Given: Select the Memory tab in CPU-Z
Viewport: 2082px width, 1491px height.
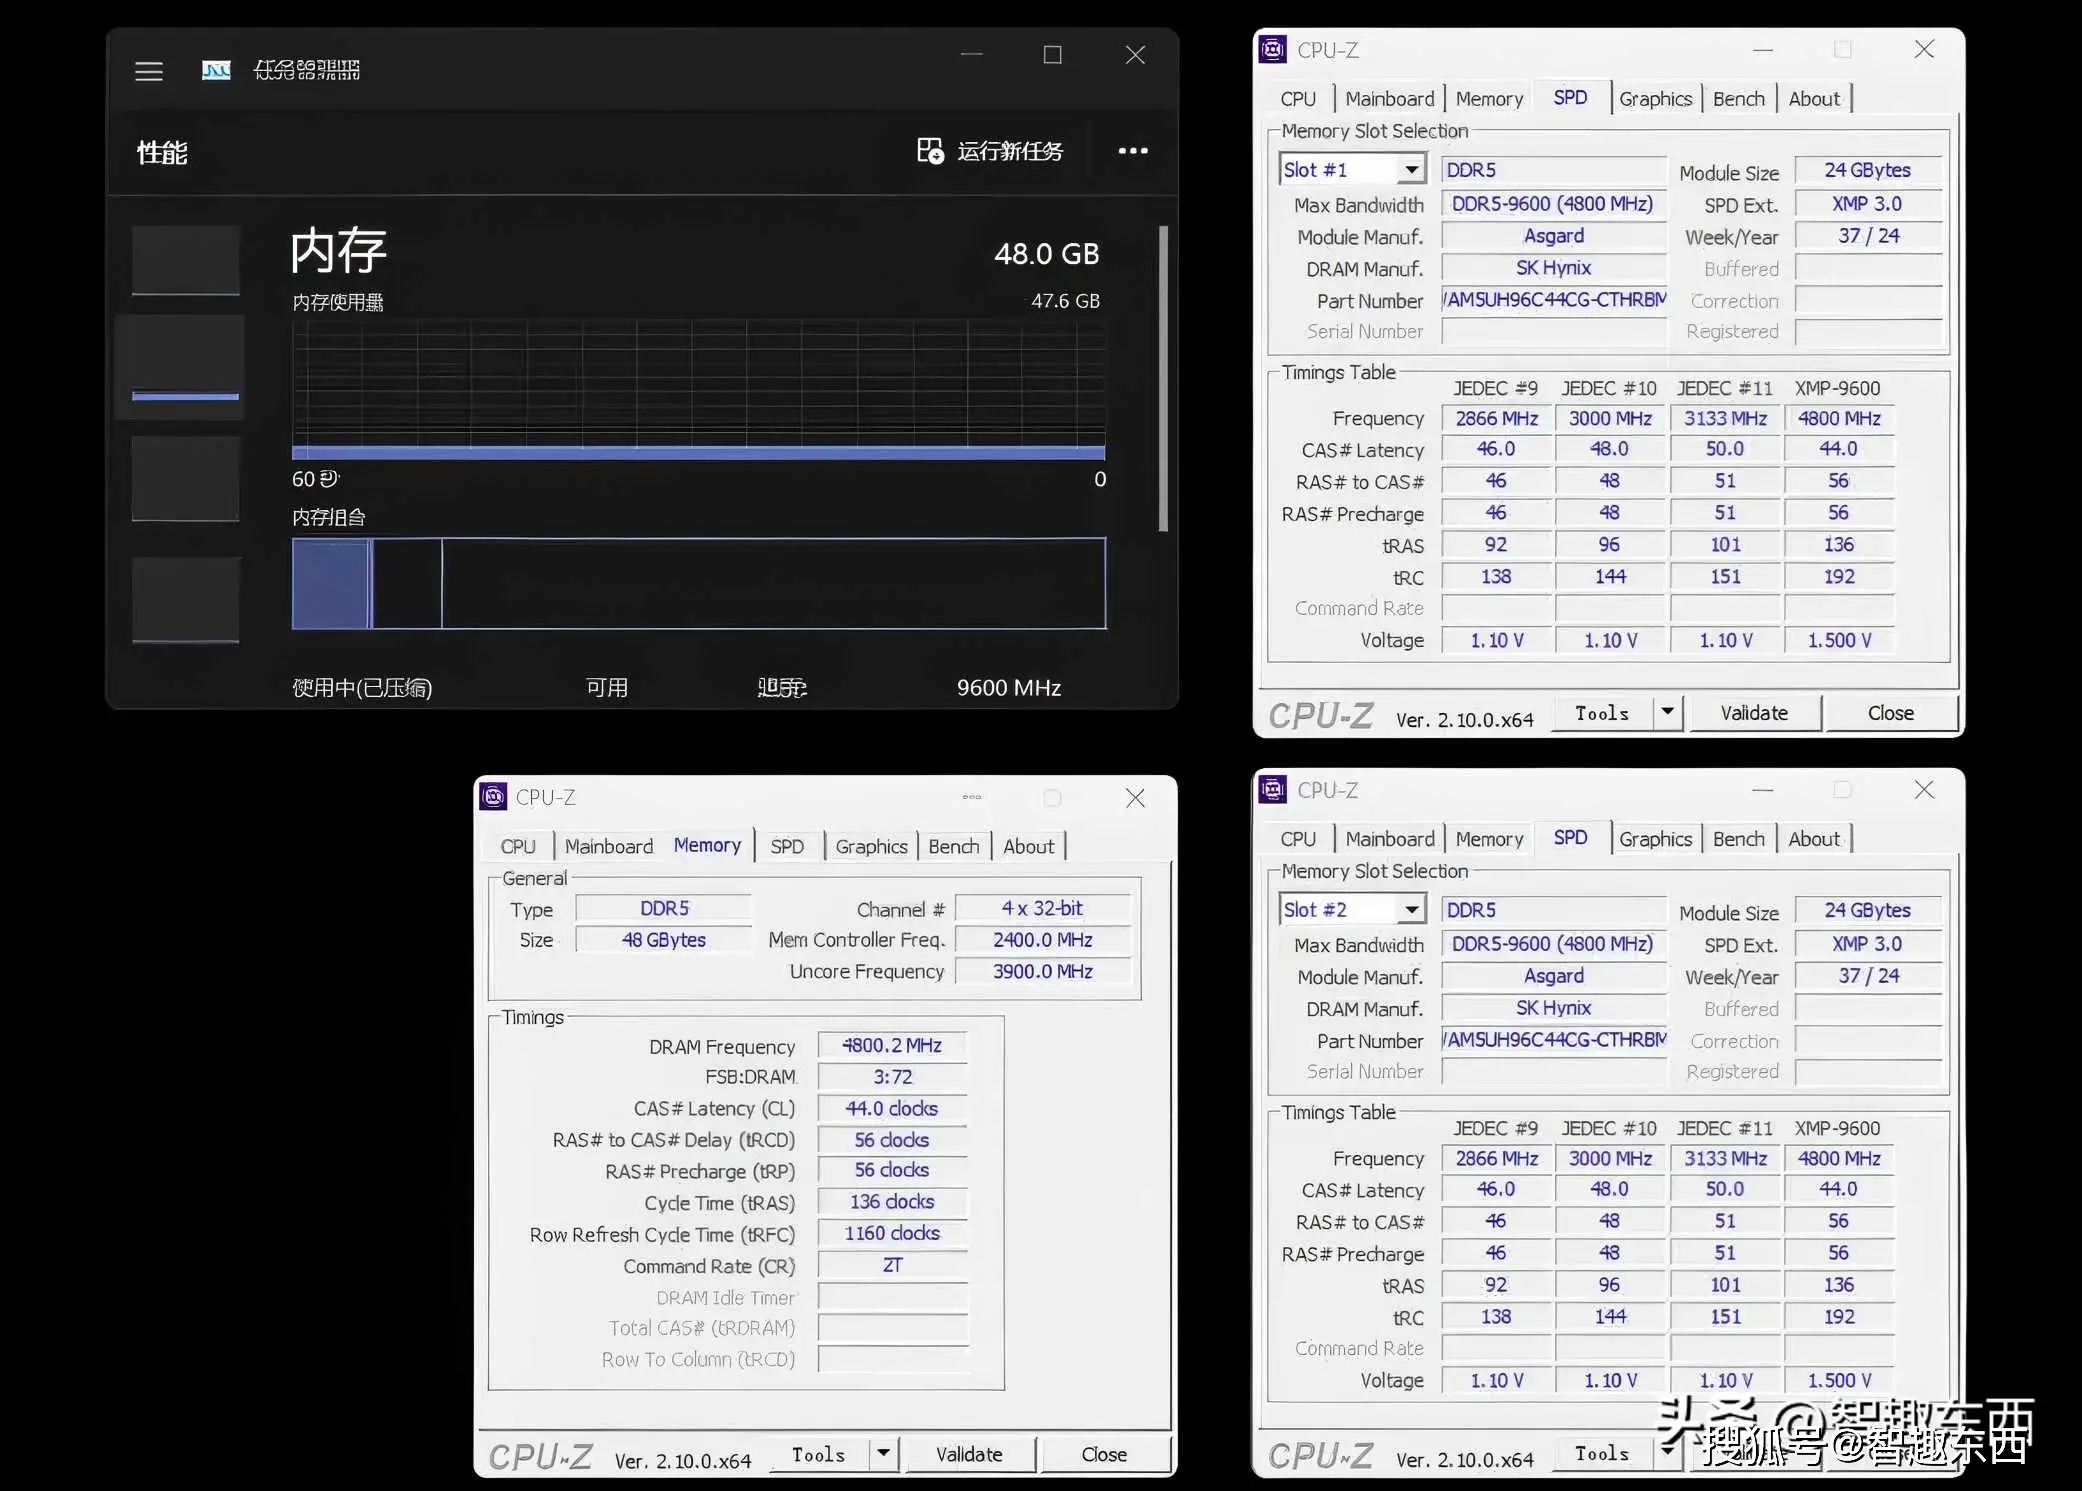Looking at the screenshot, I should 705,846.
